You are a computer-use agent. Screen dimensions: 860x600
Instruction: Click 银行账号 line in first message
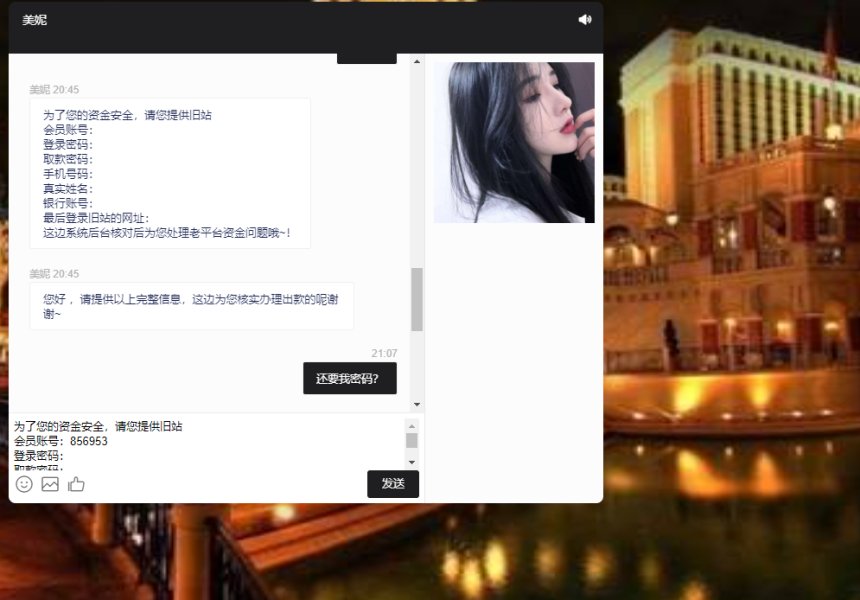68,203
